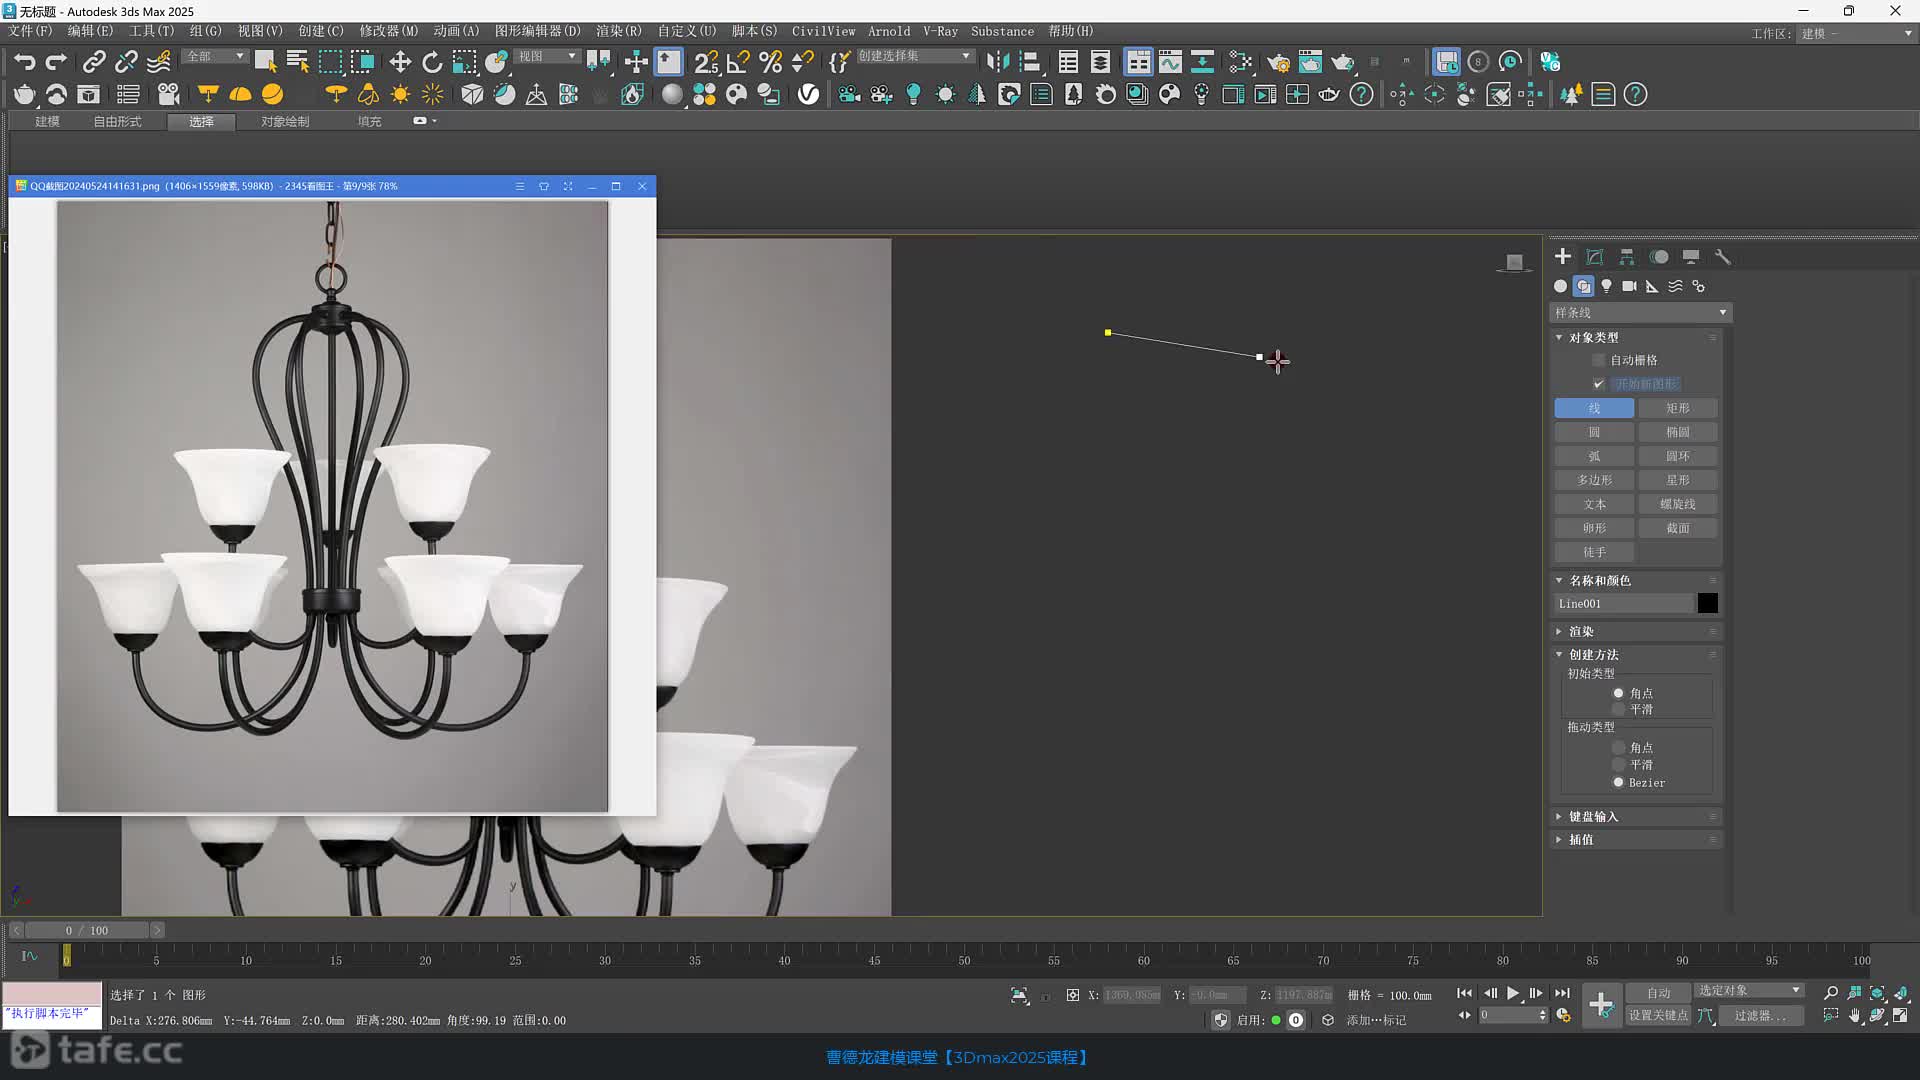Click the Arc (弧) shape button

coord(1594,456)
